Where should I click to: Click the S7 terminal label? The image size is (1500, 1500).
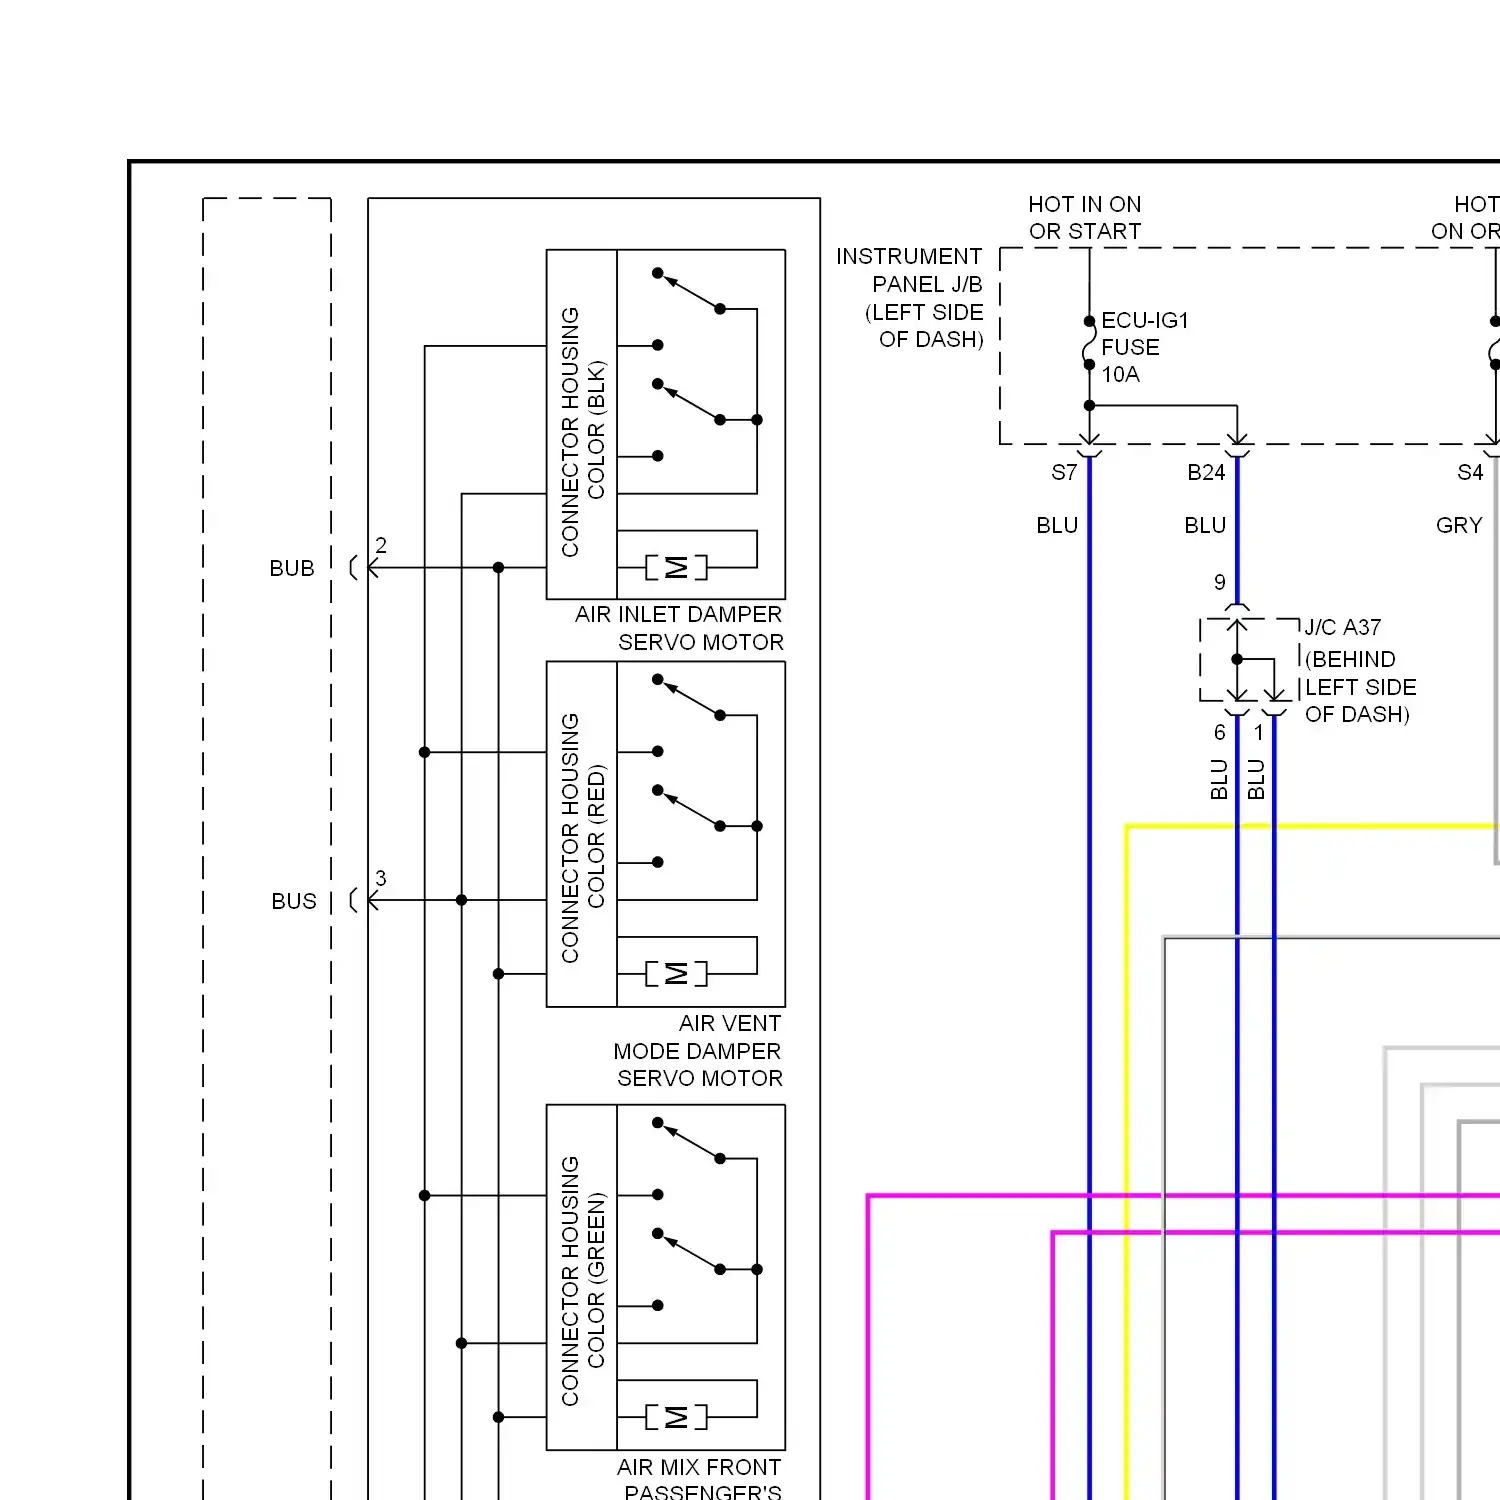pyautogui.click(x=1064, y=472)
